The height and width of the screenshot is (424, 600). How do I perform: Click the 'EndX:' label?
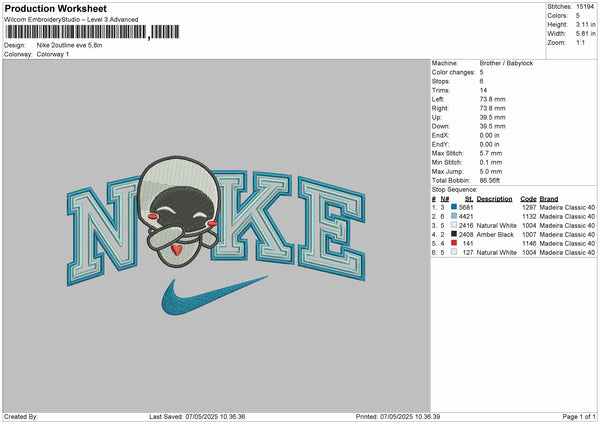pyautogui.click(x=440, y=135)
